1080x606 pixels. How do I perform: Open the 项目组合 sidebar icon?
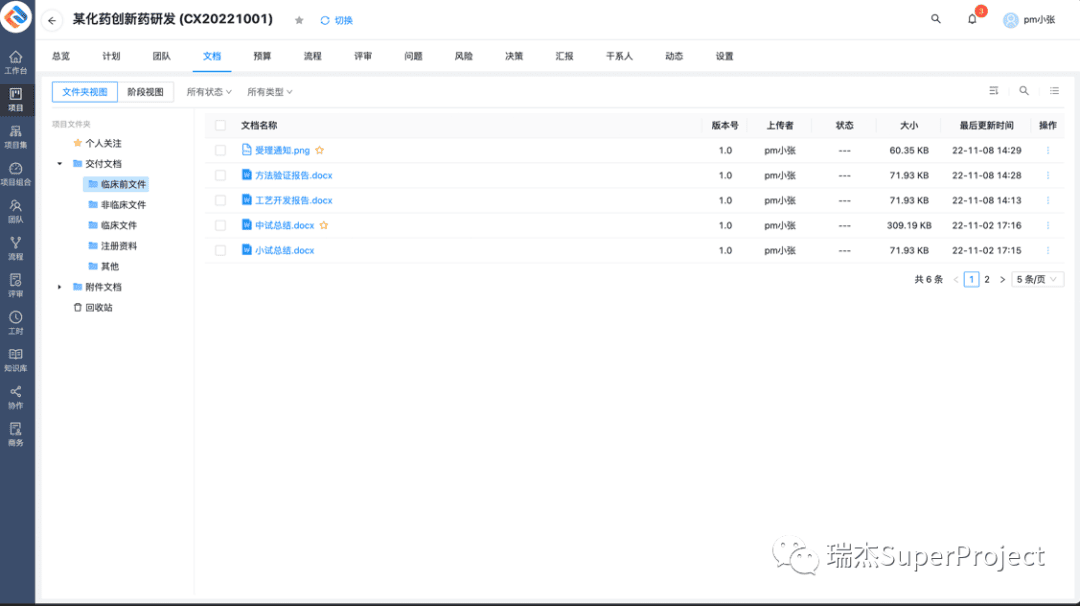point(16,174)
